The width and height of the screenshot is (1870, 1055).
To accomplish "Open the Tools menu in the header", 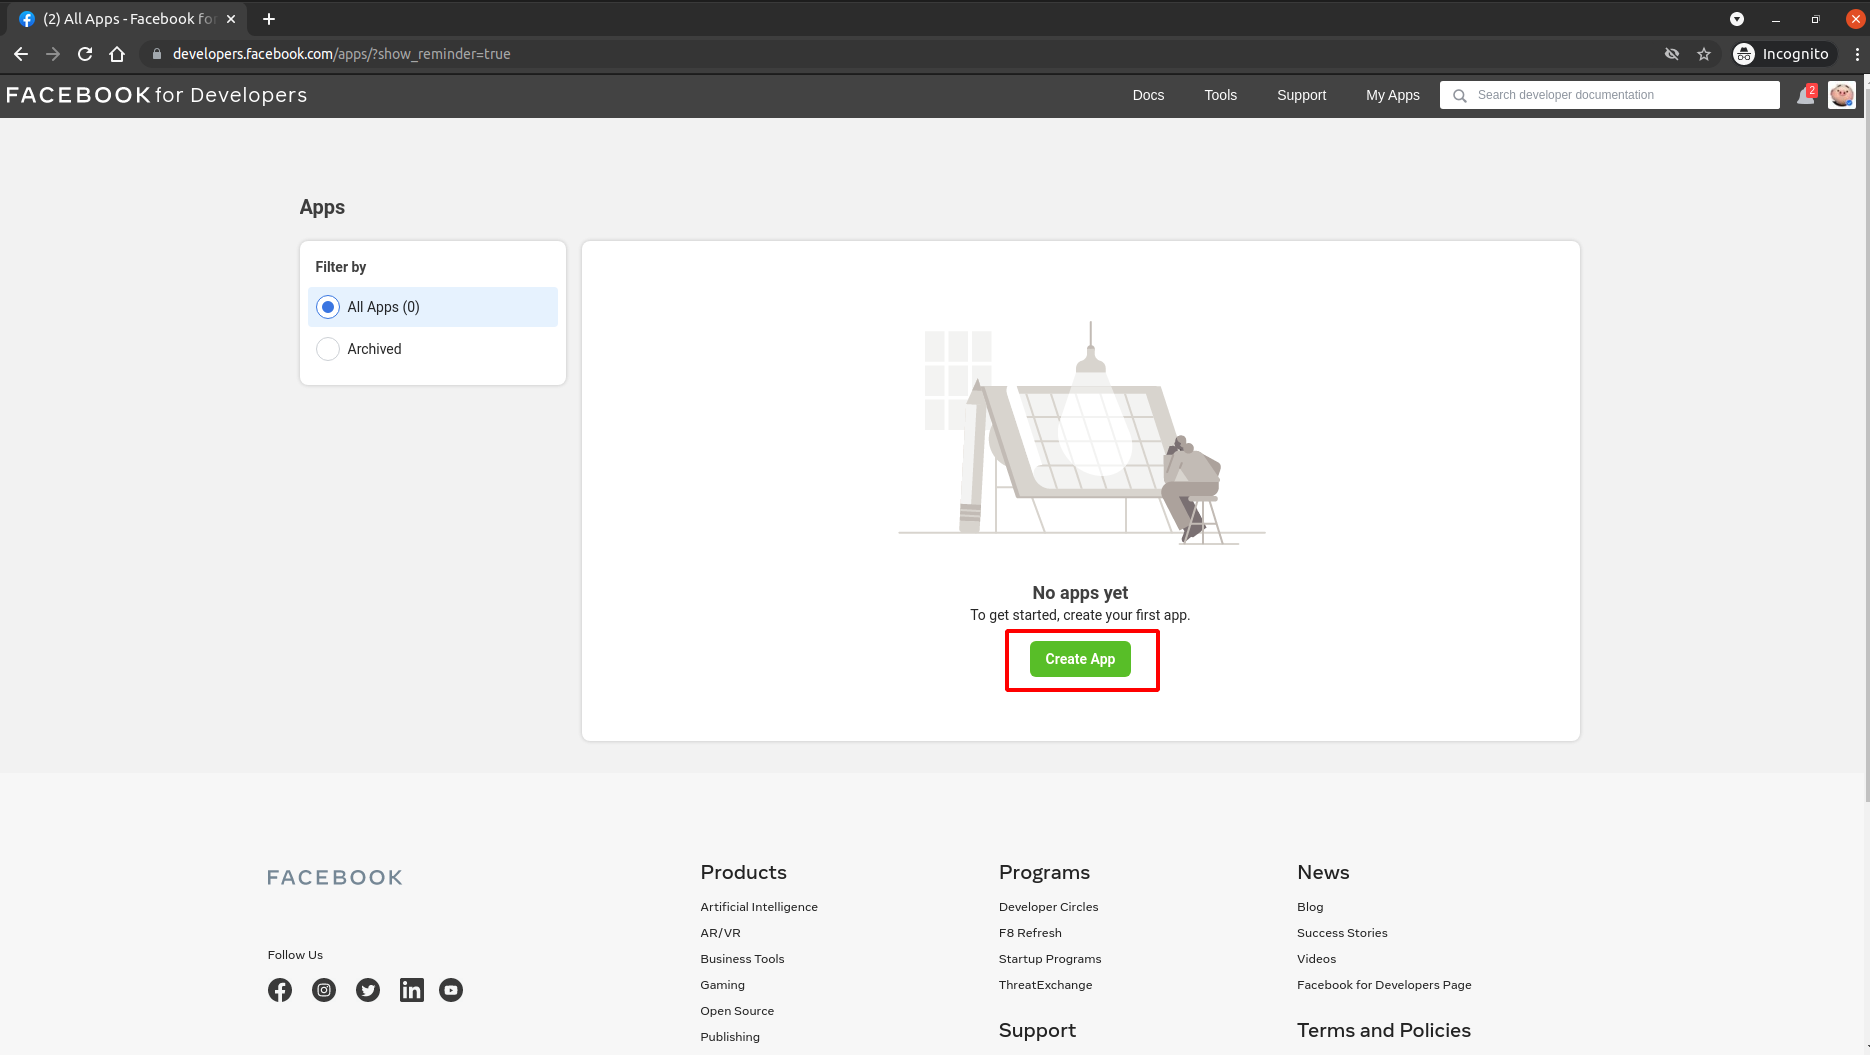I will tap(1220, 95).
